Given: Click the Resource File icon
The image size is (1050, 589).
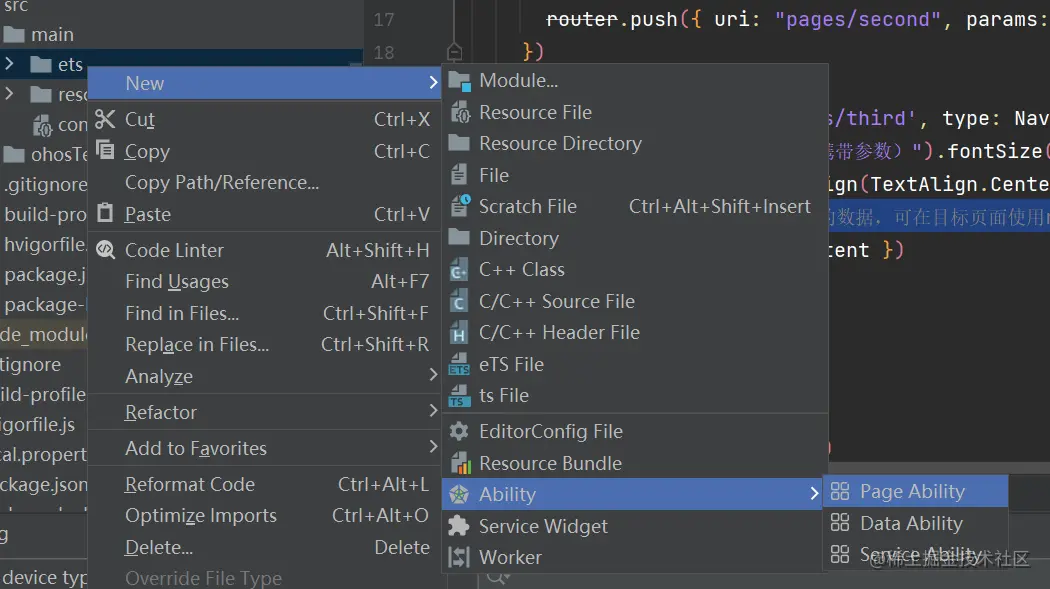Looking at the screenshot, I should point(459,112).
